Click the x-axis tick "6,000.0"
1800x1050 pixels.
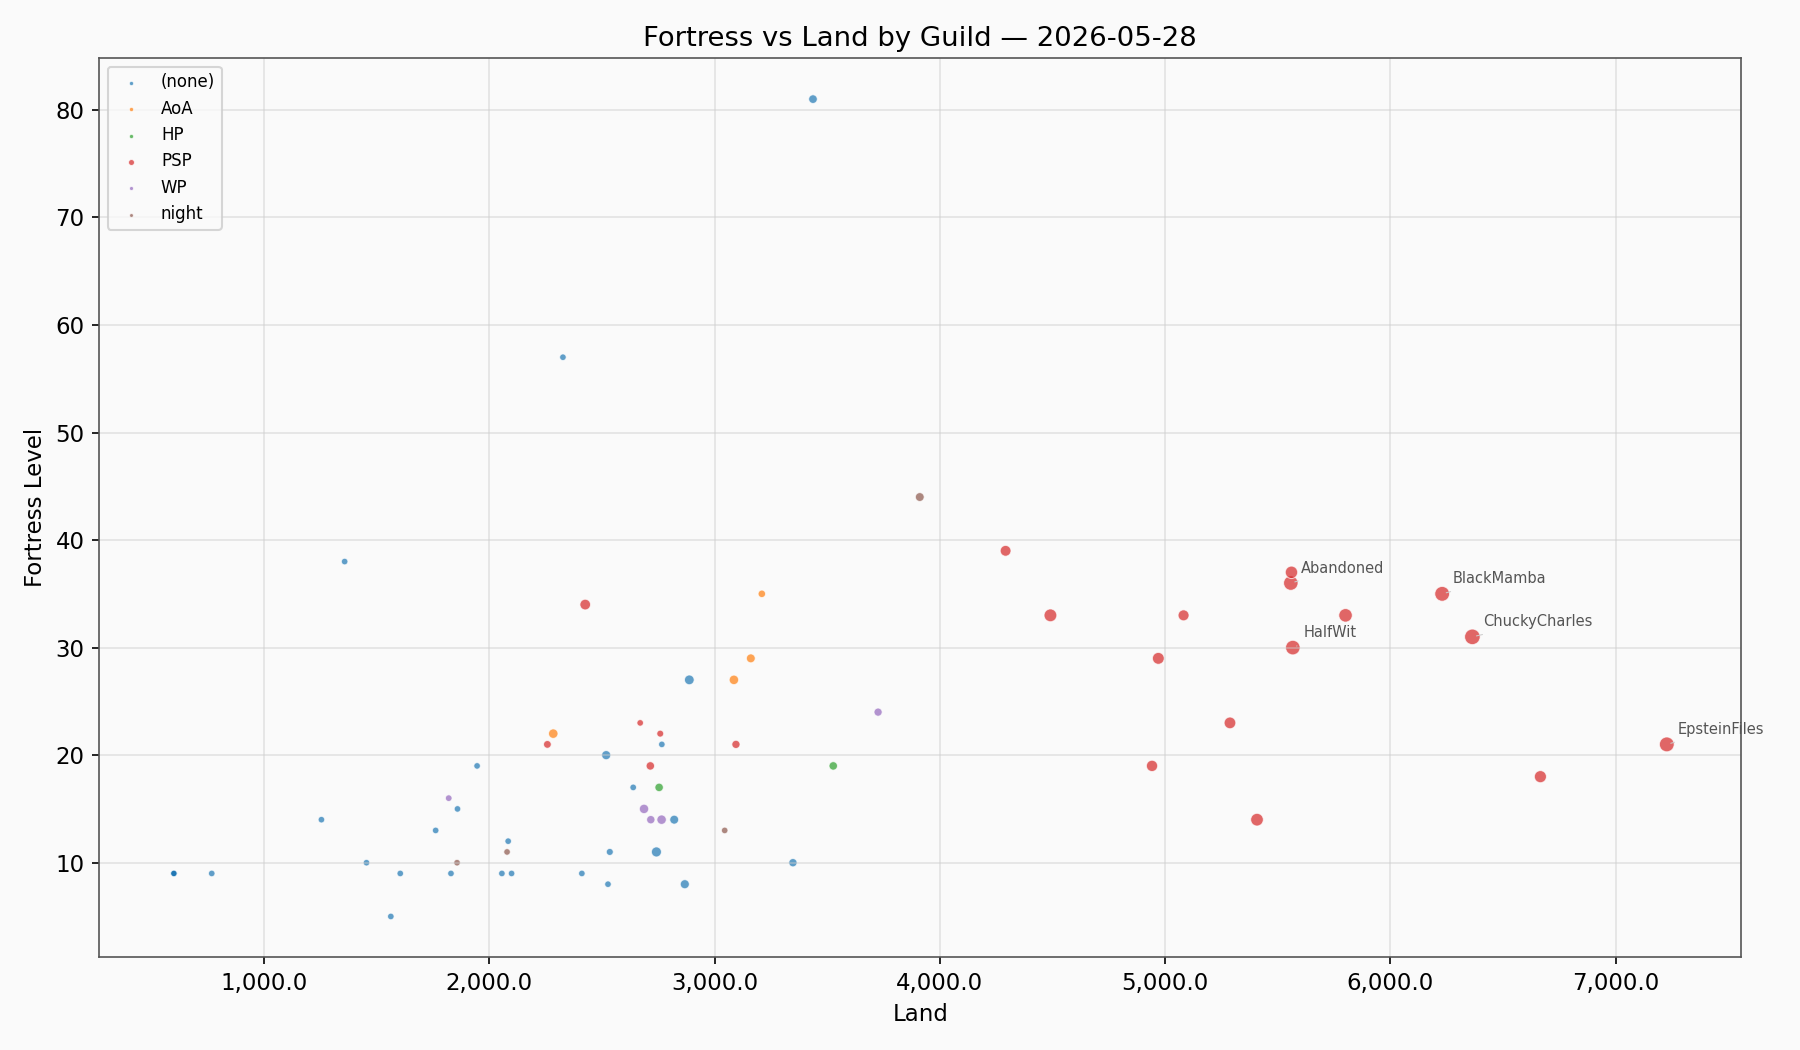click(1390, 981)
